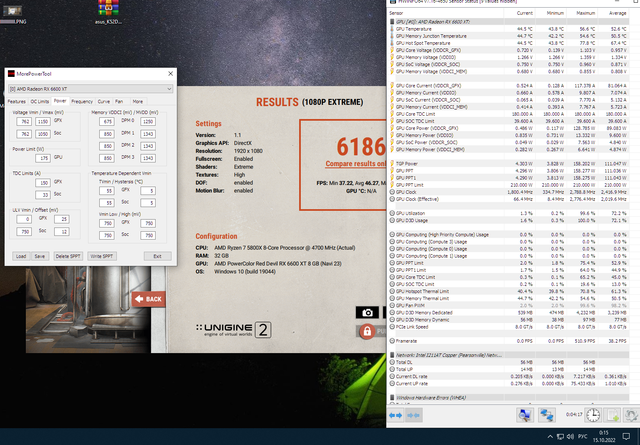Click the Delete SPPT button
The image size is (640, 445).
tap(68, 256)
